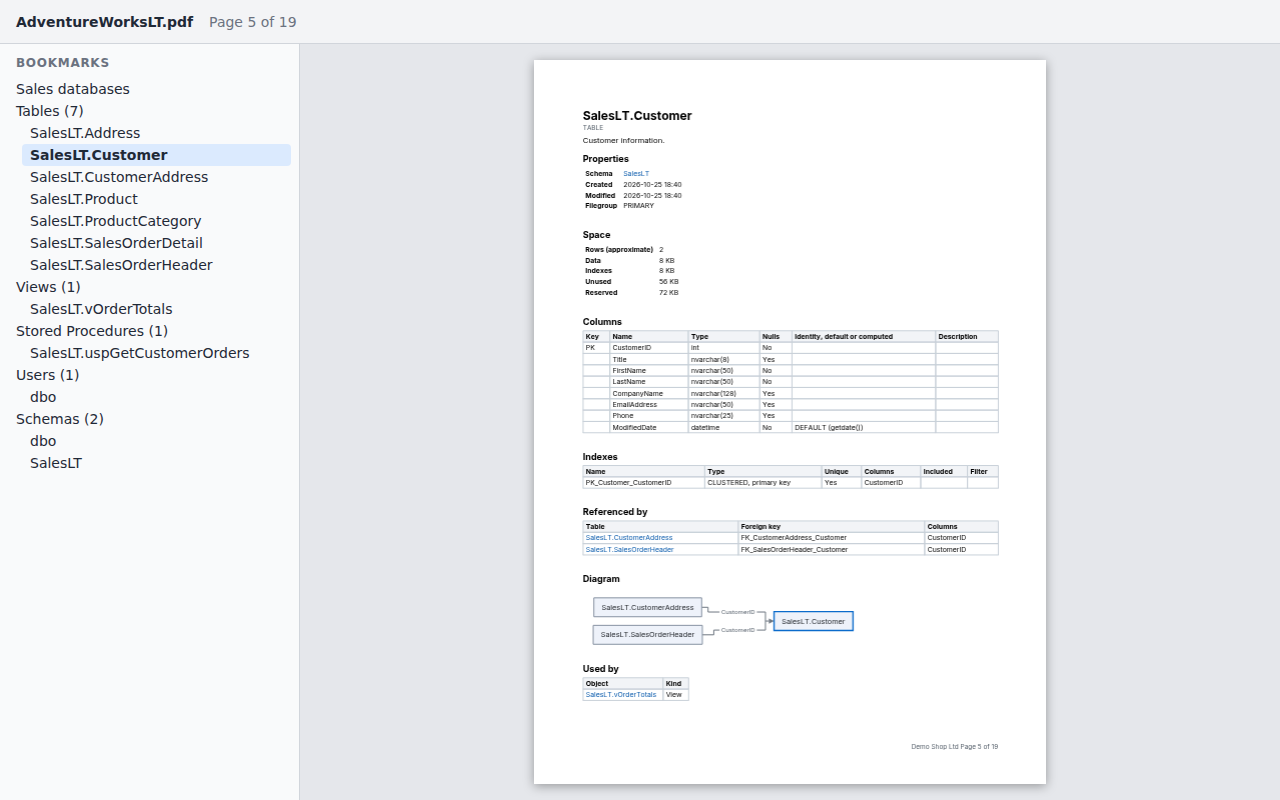Click the PK_Customer_CustomerID index name cell
1280x800 pixels.
coord(644,482)
